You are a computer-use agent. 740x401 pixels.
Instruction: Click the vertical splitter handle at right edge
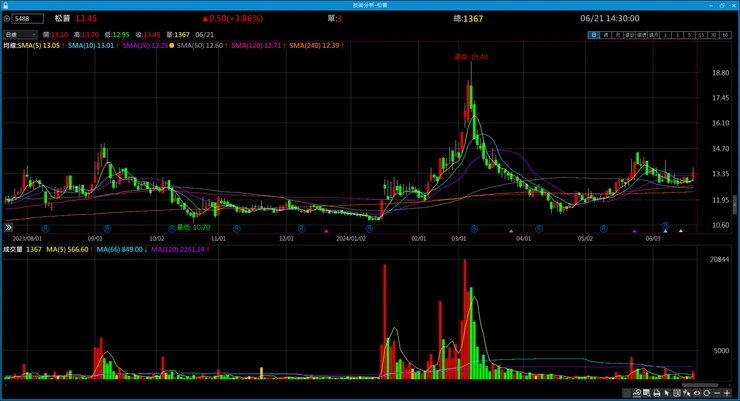point(734,204)
